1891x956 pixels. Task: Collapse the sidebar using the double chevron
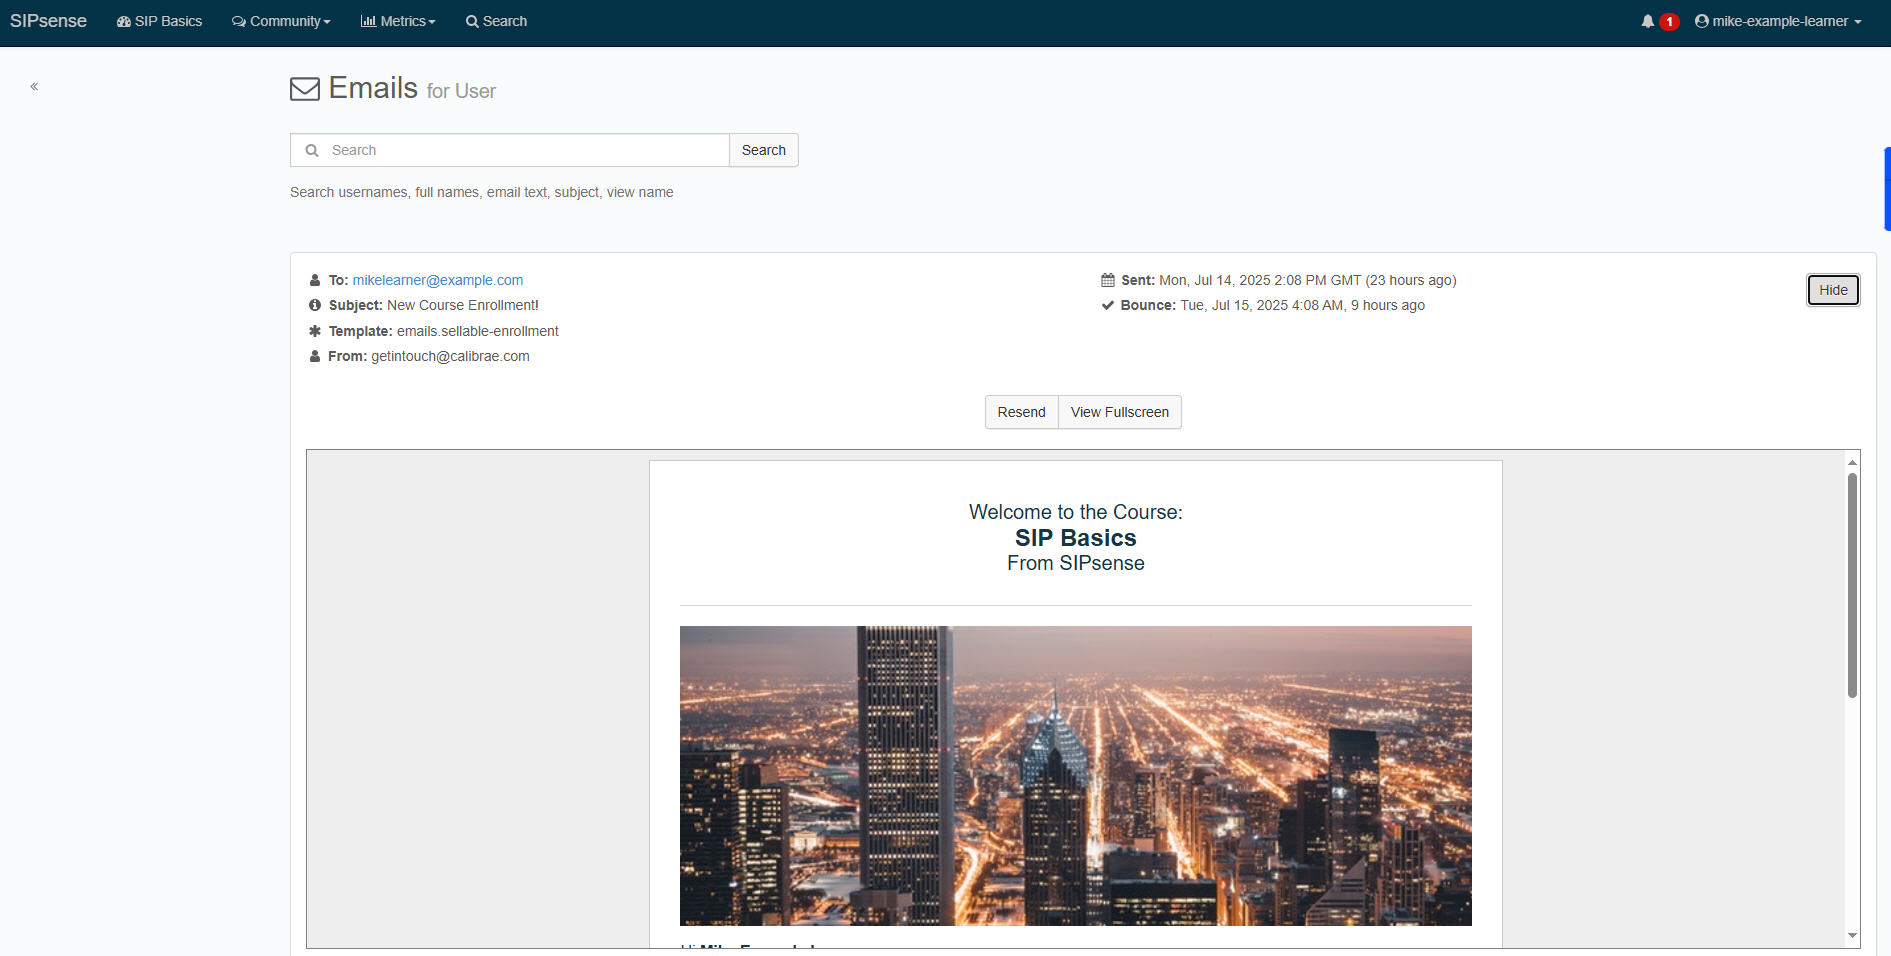pyautogui.click(x=34, y=87)
